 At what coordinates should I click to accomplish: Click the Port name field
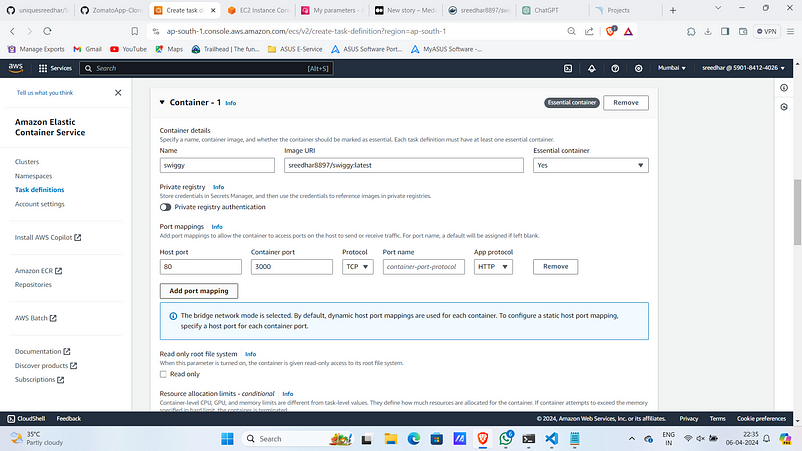pos(424,267)
